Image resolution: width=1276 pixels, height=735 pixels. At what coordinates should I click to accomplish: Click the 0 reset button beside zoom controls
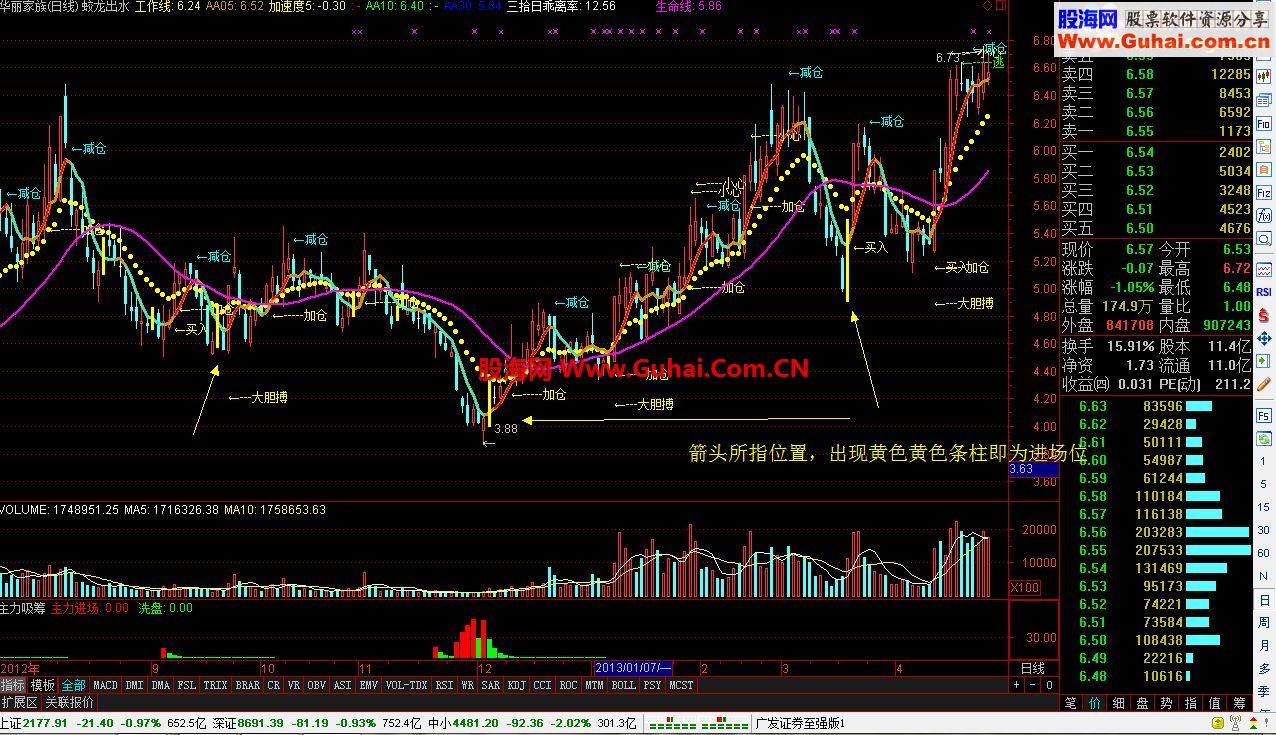(1049, 685)
